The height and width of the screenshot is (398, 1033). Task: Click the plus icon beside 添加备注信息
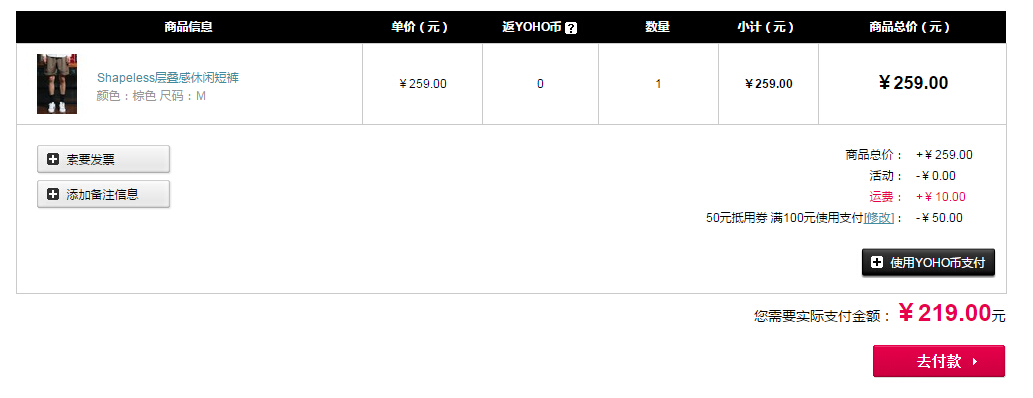click(x=53, y=194)
